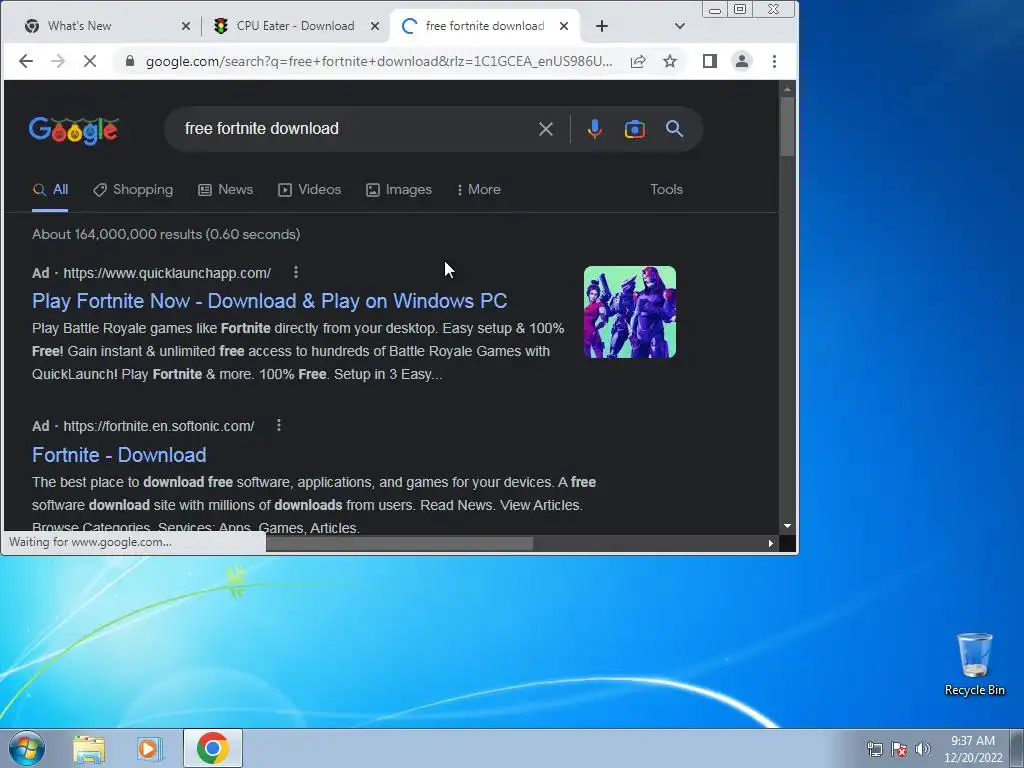Select the free fortnite download tab
Viewport: 1024px width, 768px height.
[x=485, y=26]
